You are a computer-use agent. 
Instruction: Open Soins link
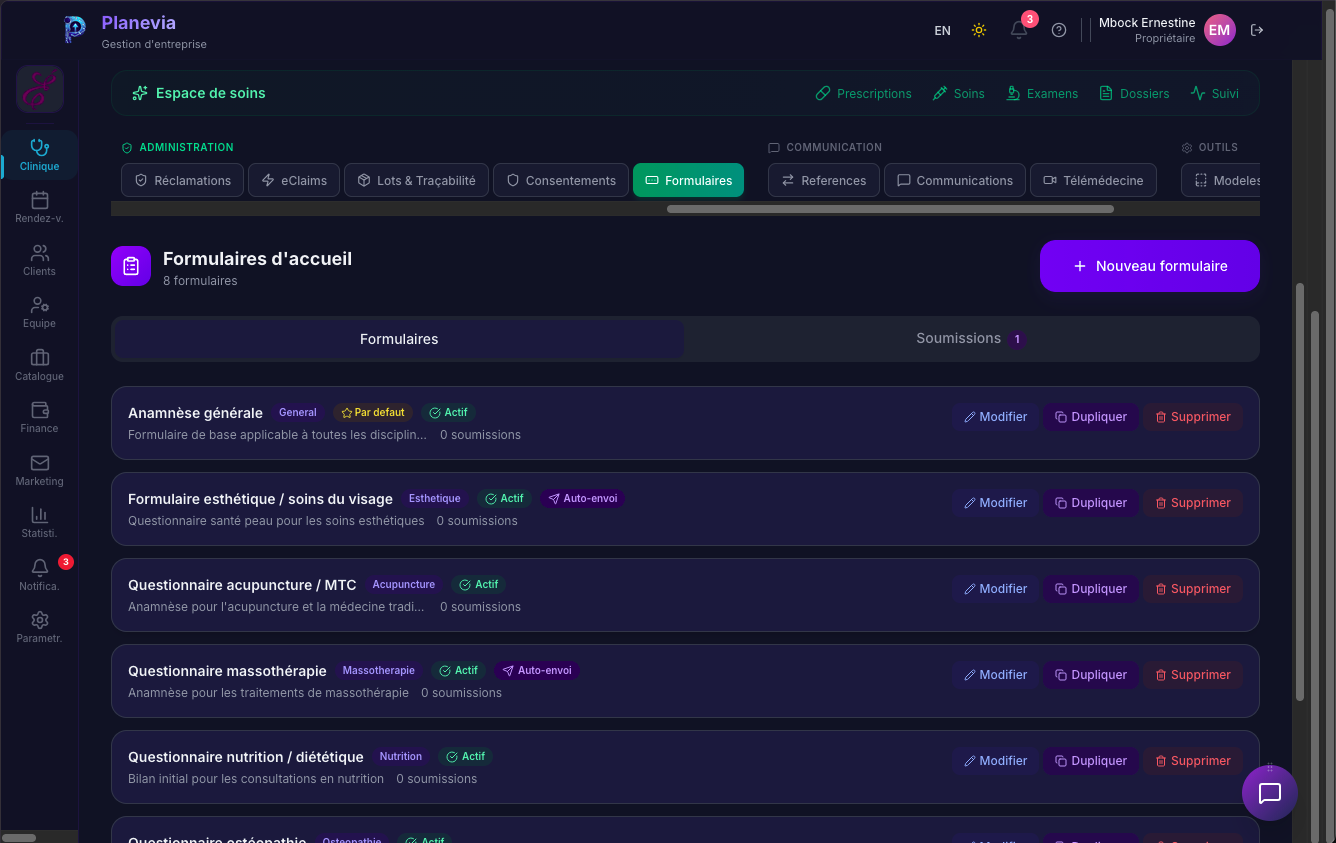(958, 93)
